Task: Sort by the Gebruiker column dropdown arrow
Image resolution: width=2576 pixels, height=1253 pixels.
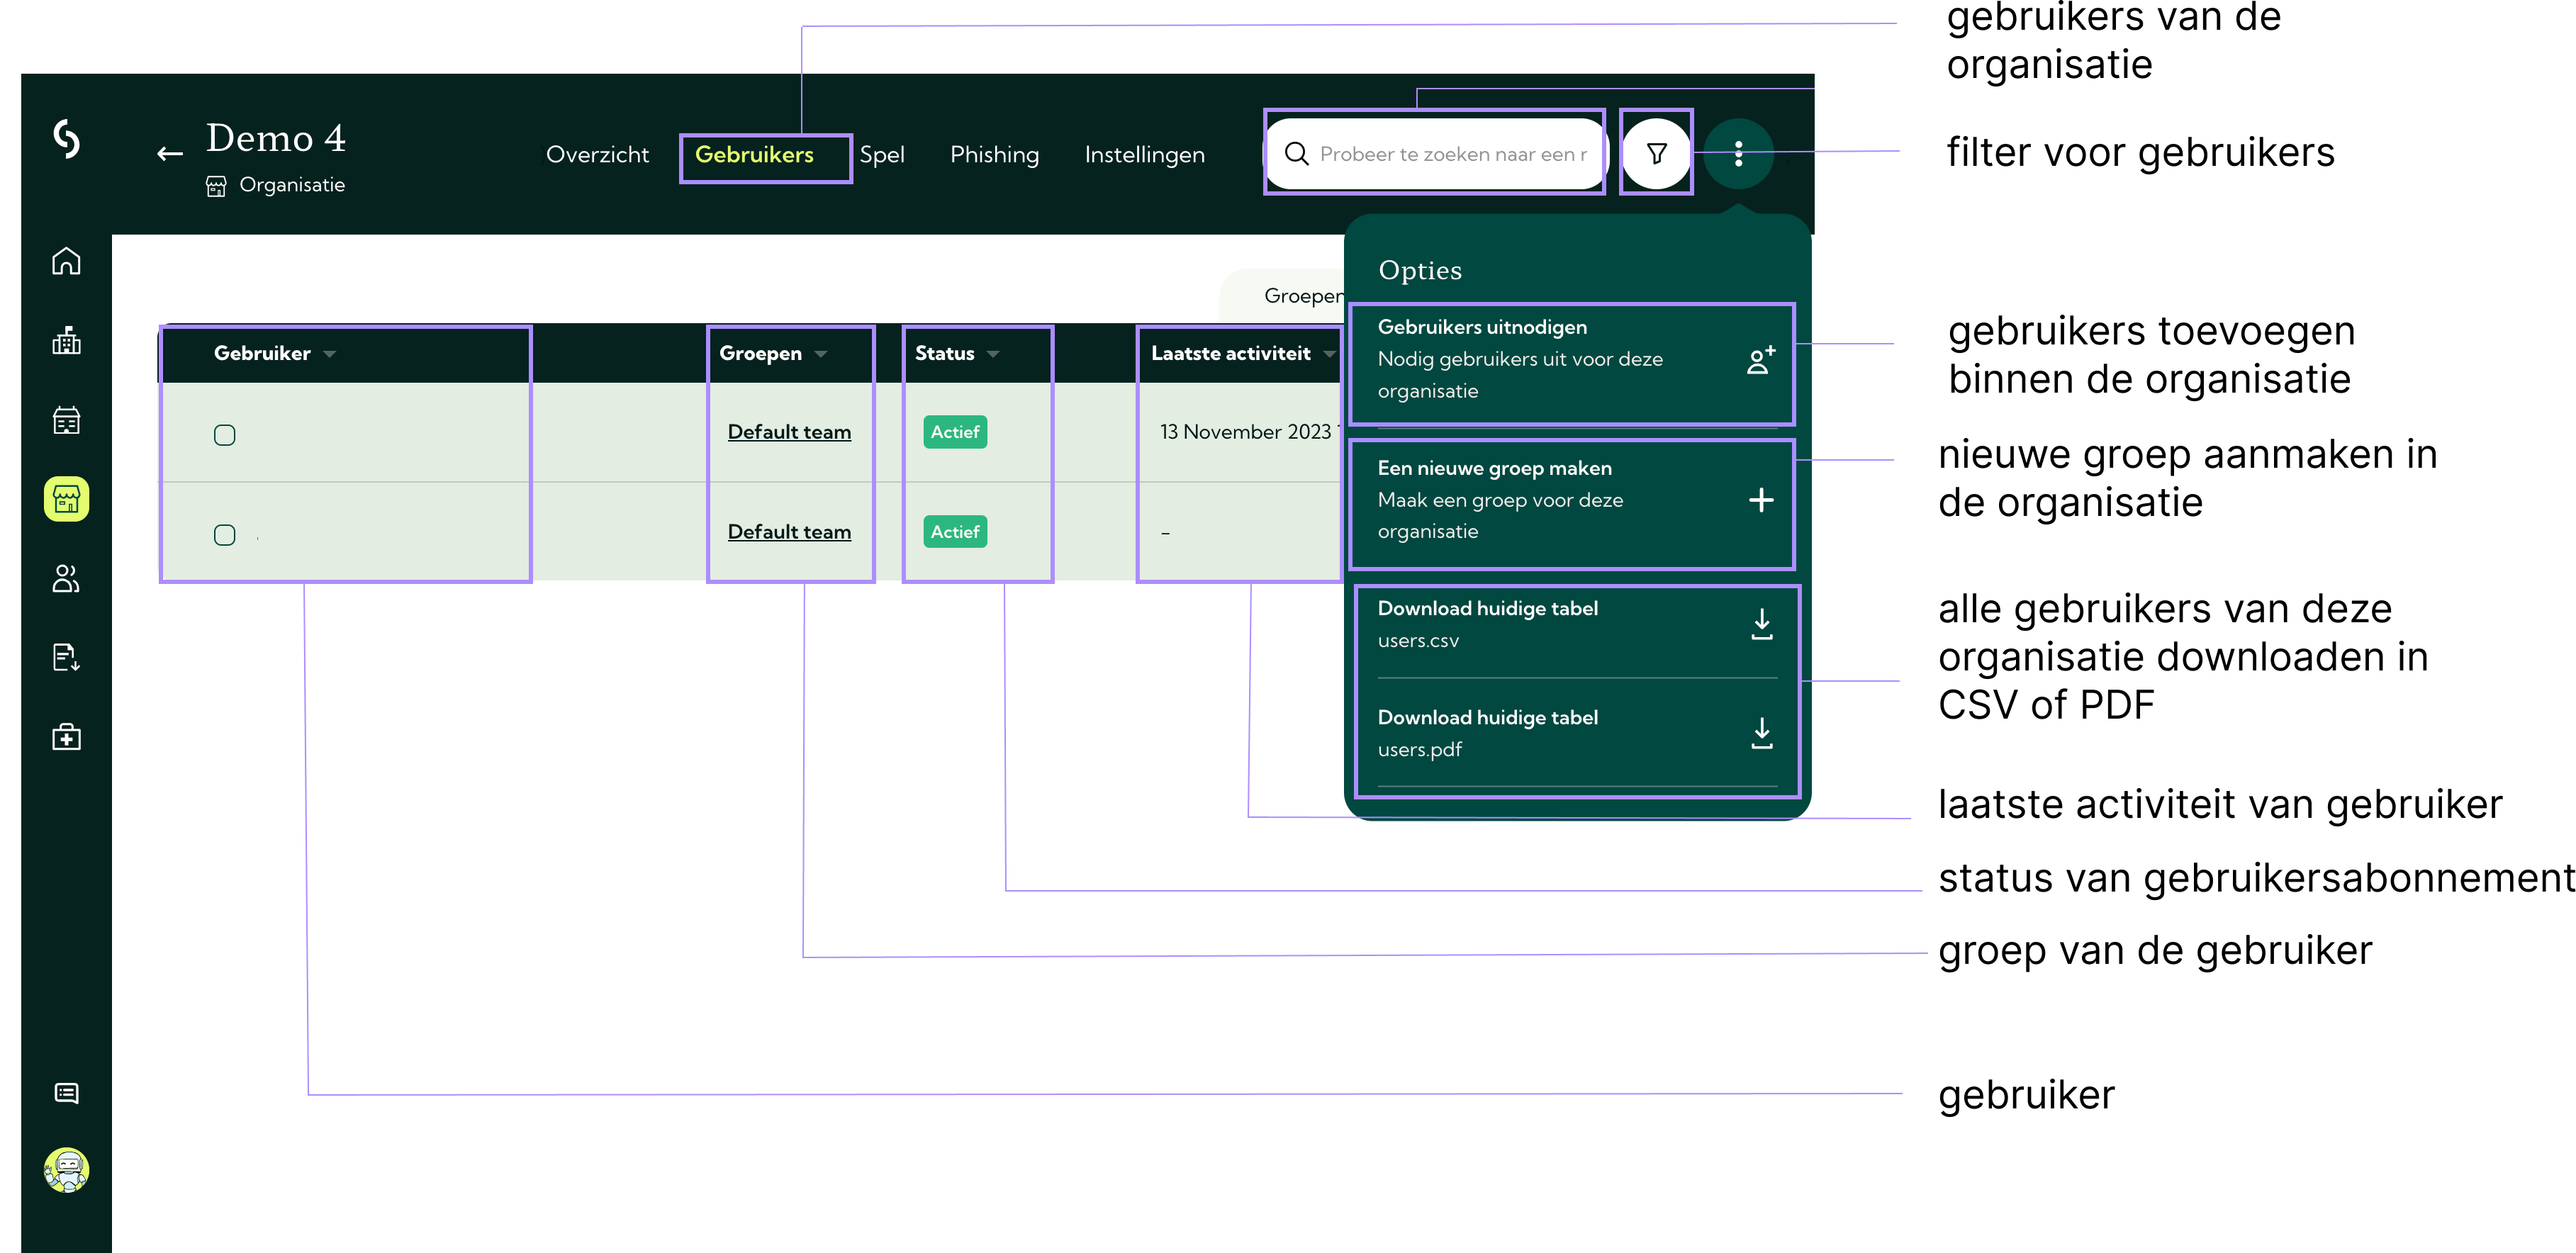Action: 330,354
